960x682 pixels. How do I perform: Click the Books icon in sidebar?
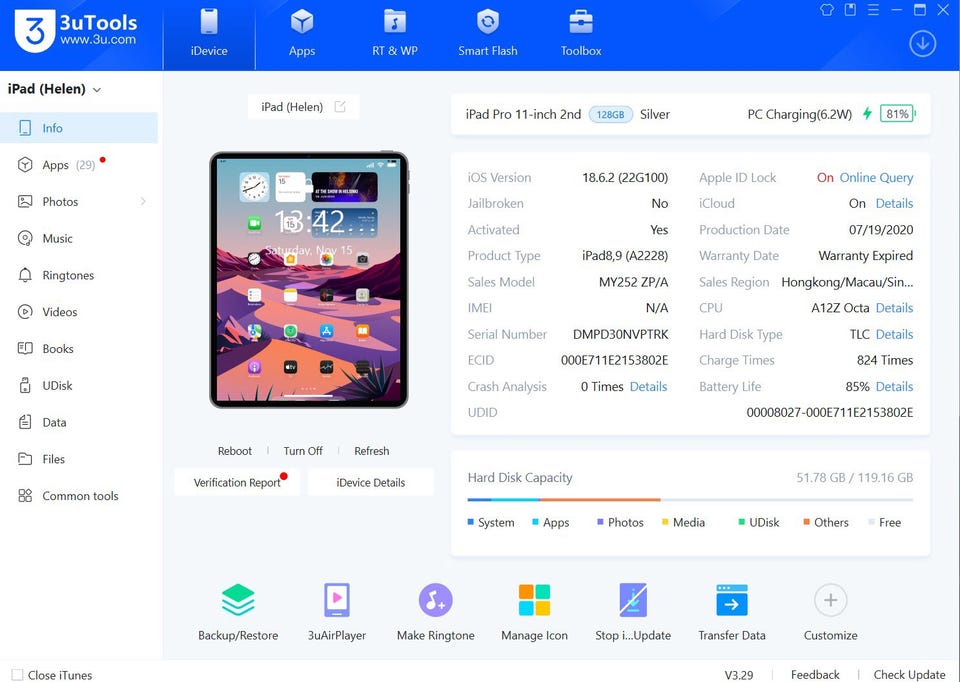pos(25,348)
